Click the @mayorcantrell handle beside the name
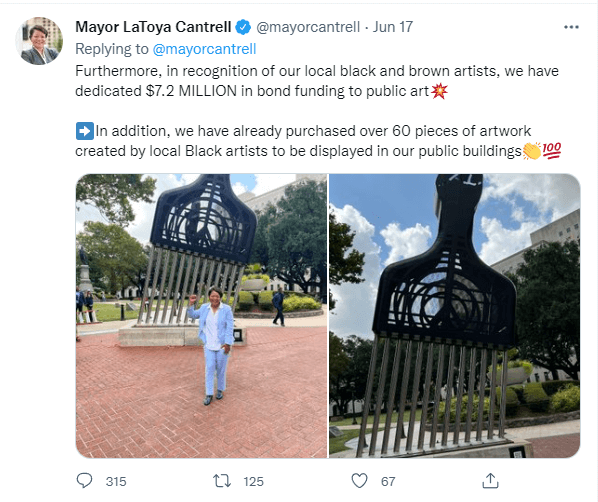The width and height of the screenshot is (598, 502). [308, 27]
